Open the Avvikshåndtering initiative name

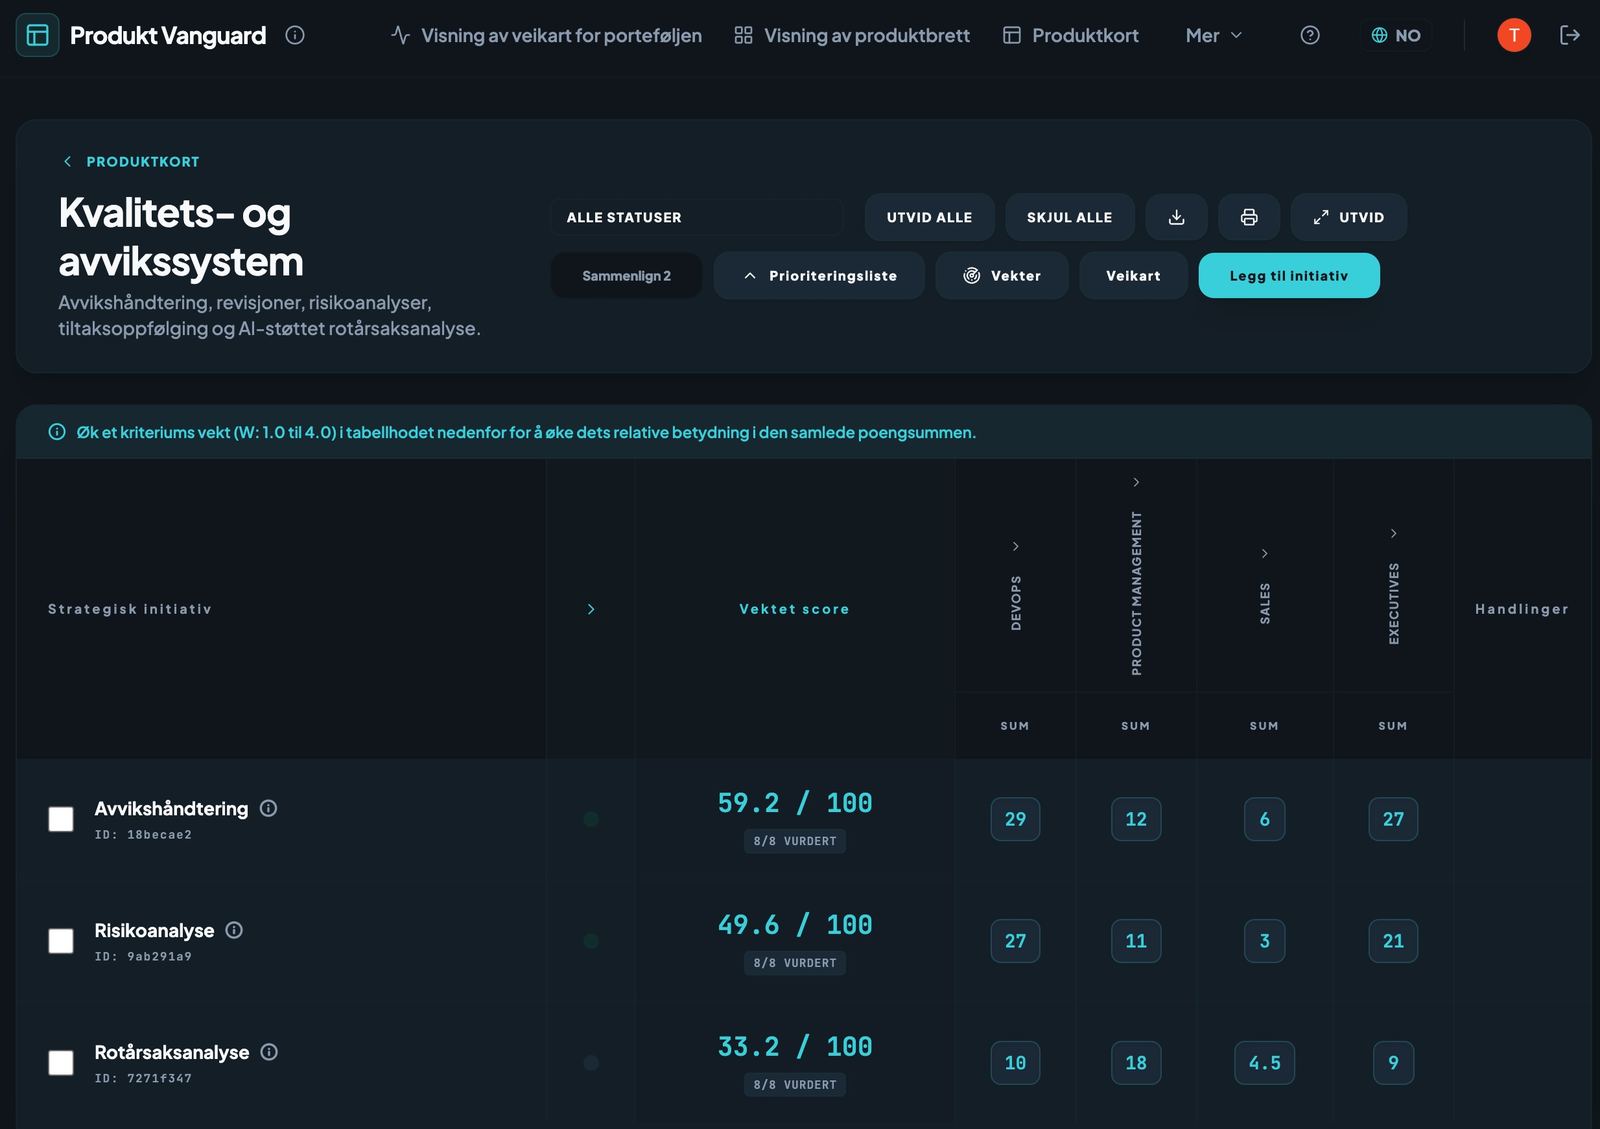tap(171, 808)
